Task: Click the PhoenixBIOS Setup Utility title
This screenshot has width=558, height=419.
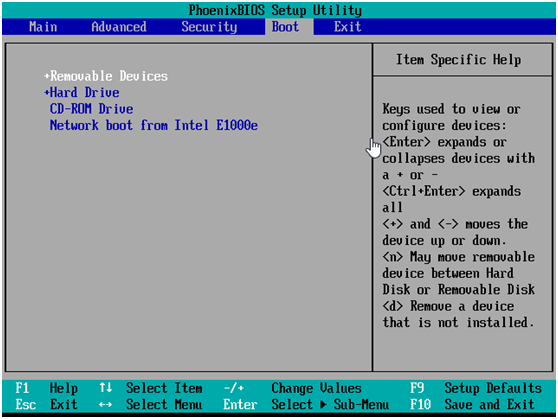Action: 275,10
